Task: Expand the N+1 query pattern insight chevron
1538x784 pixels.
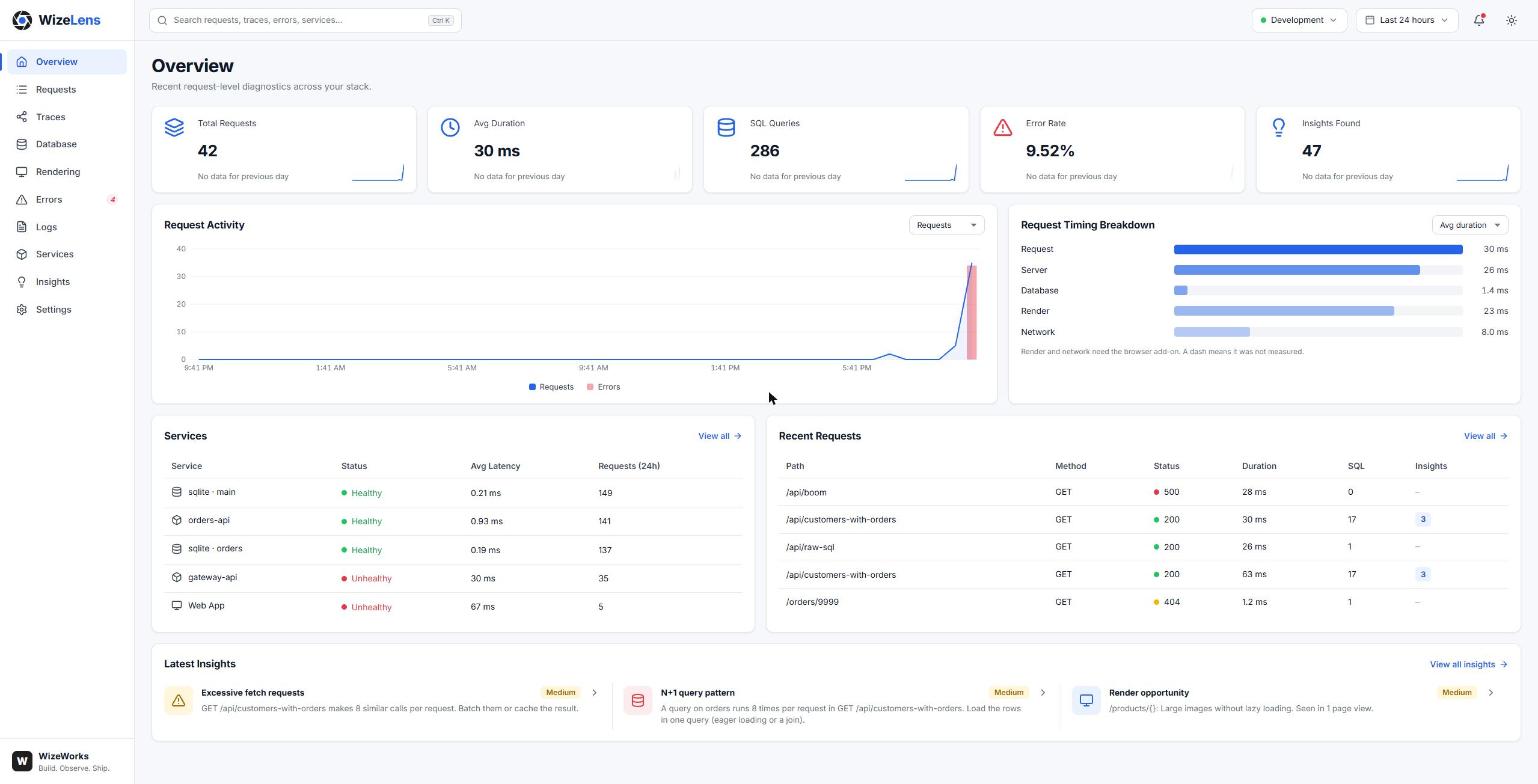Action: click(x=1042, y=693)
